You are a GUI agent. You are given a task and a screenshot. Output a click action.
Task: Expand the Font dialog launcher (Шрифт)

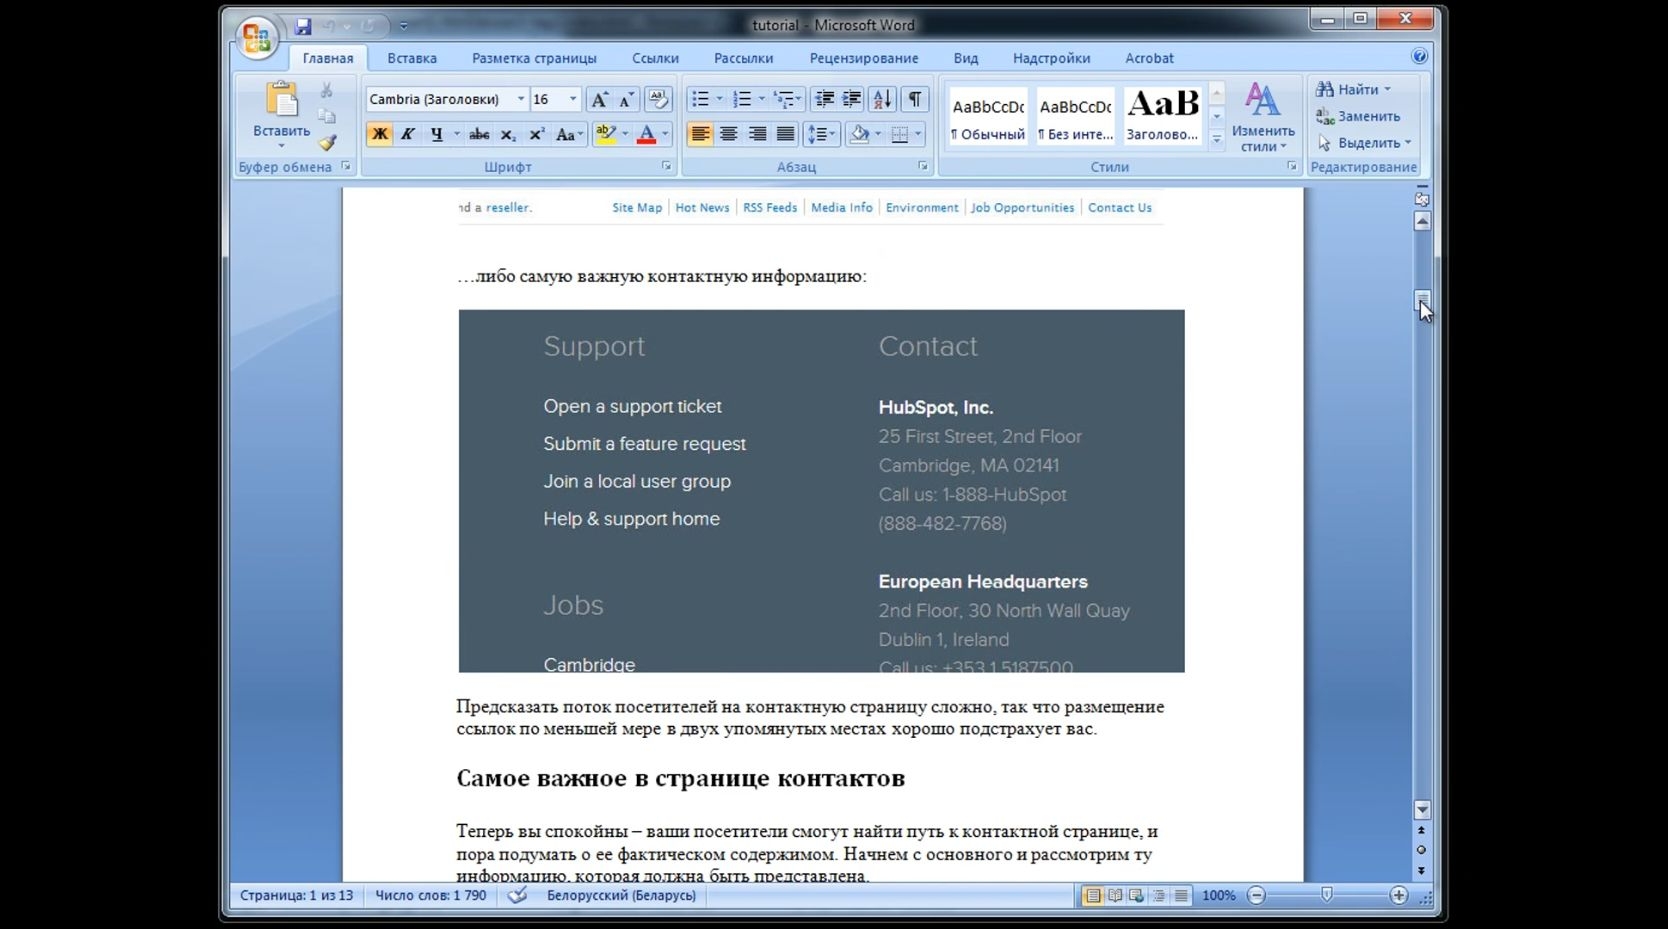666,167
